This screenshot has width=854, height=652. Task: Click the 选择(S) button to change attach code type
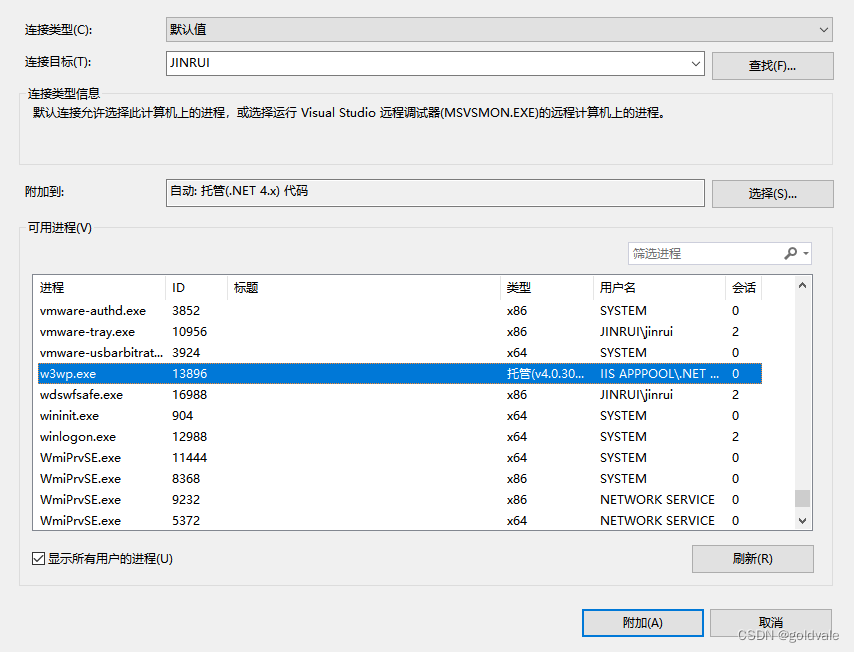point(773,193)
